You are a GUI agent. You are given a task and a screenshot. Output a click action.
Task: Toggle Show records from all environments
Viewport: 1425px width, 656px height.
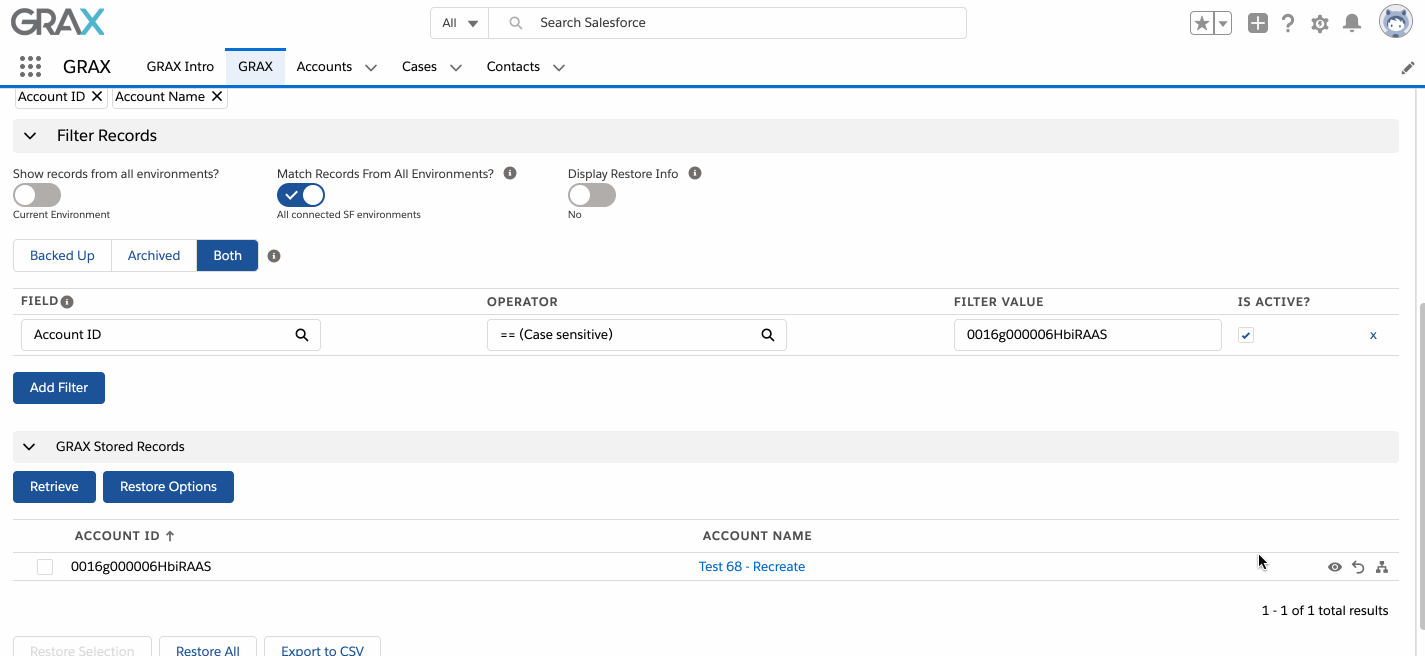37,195
